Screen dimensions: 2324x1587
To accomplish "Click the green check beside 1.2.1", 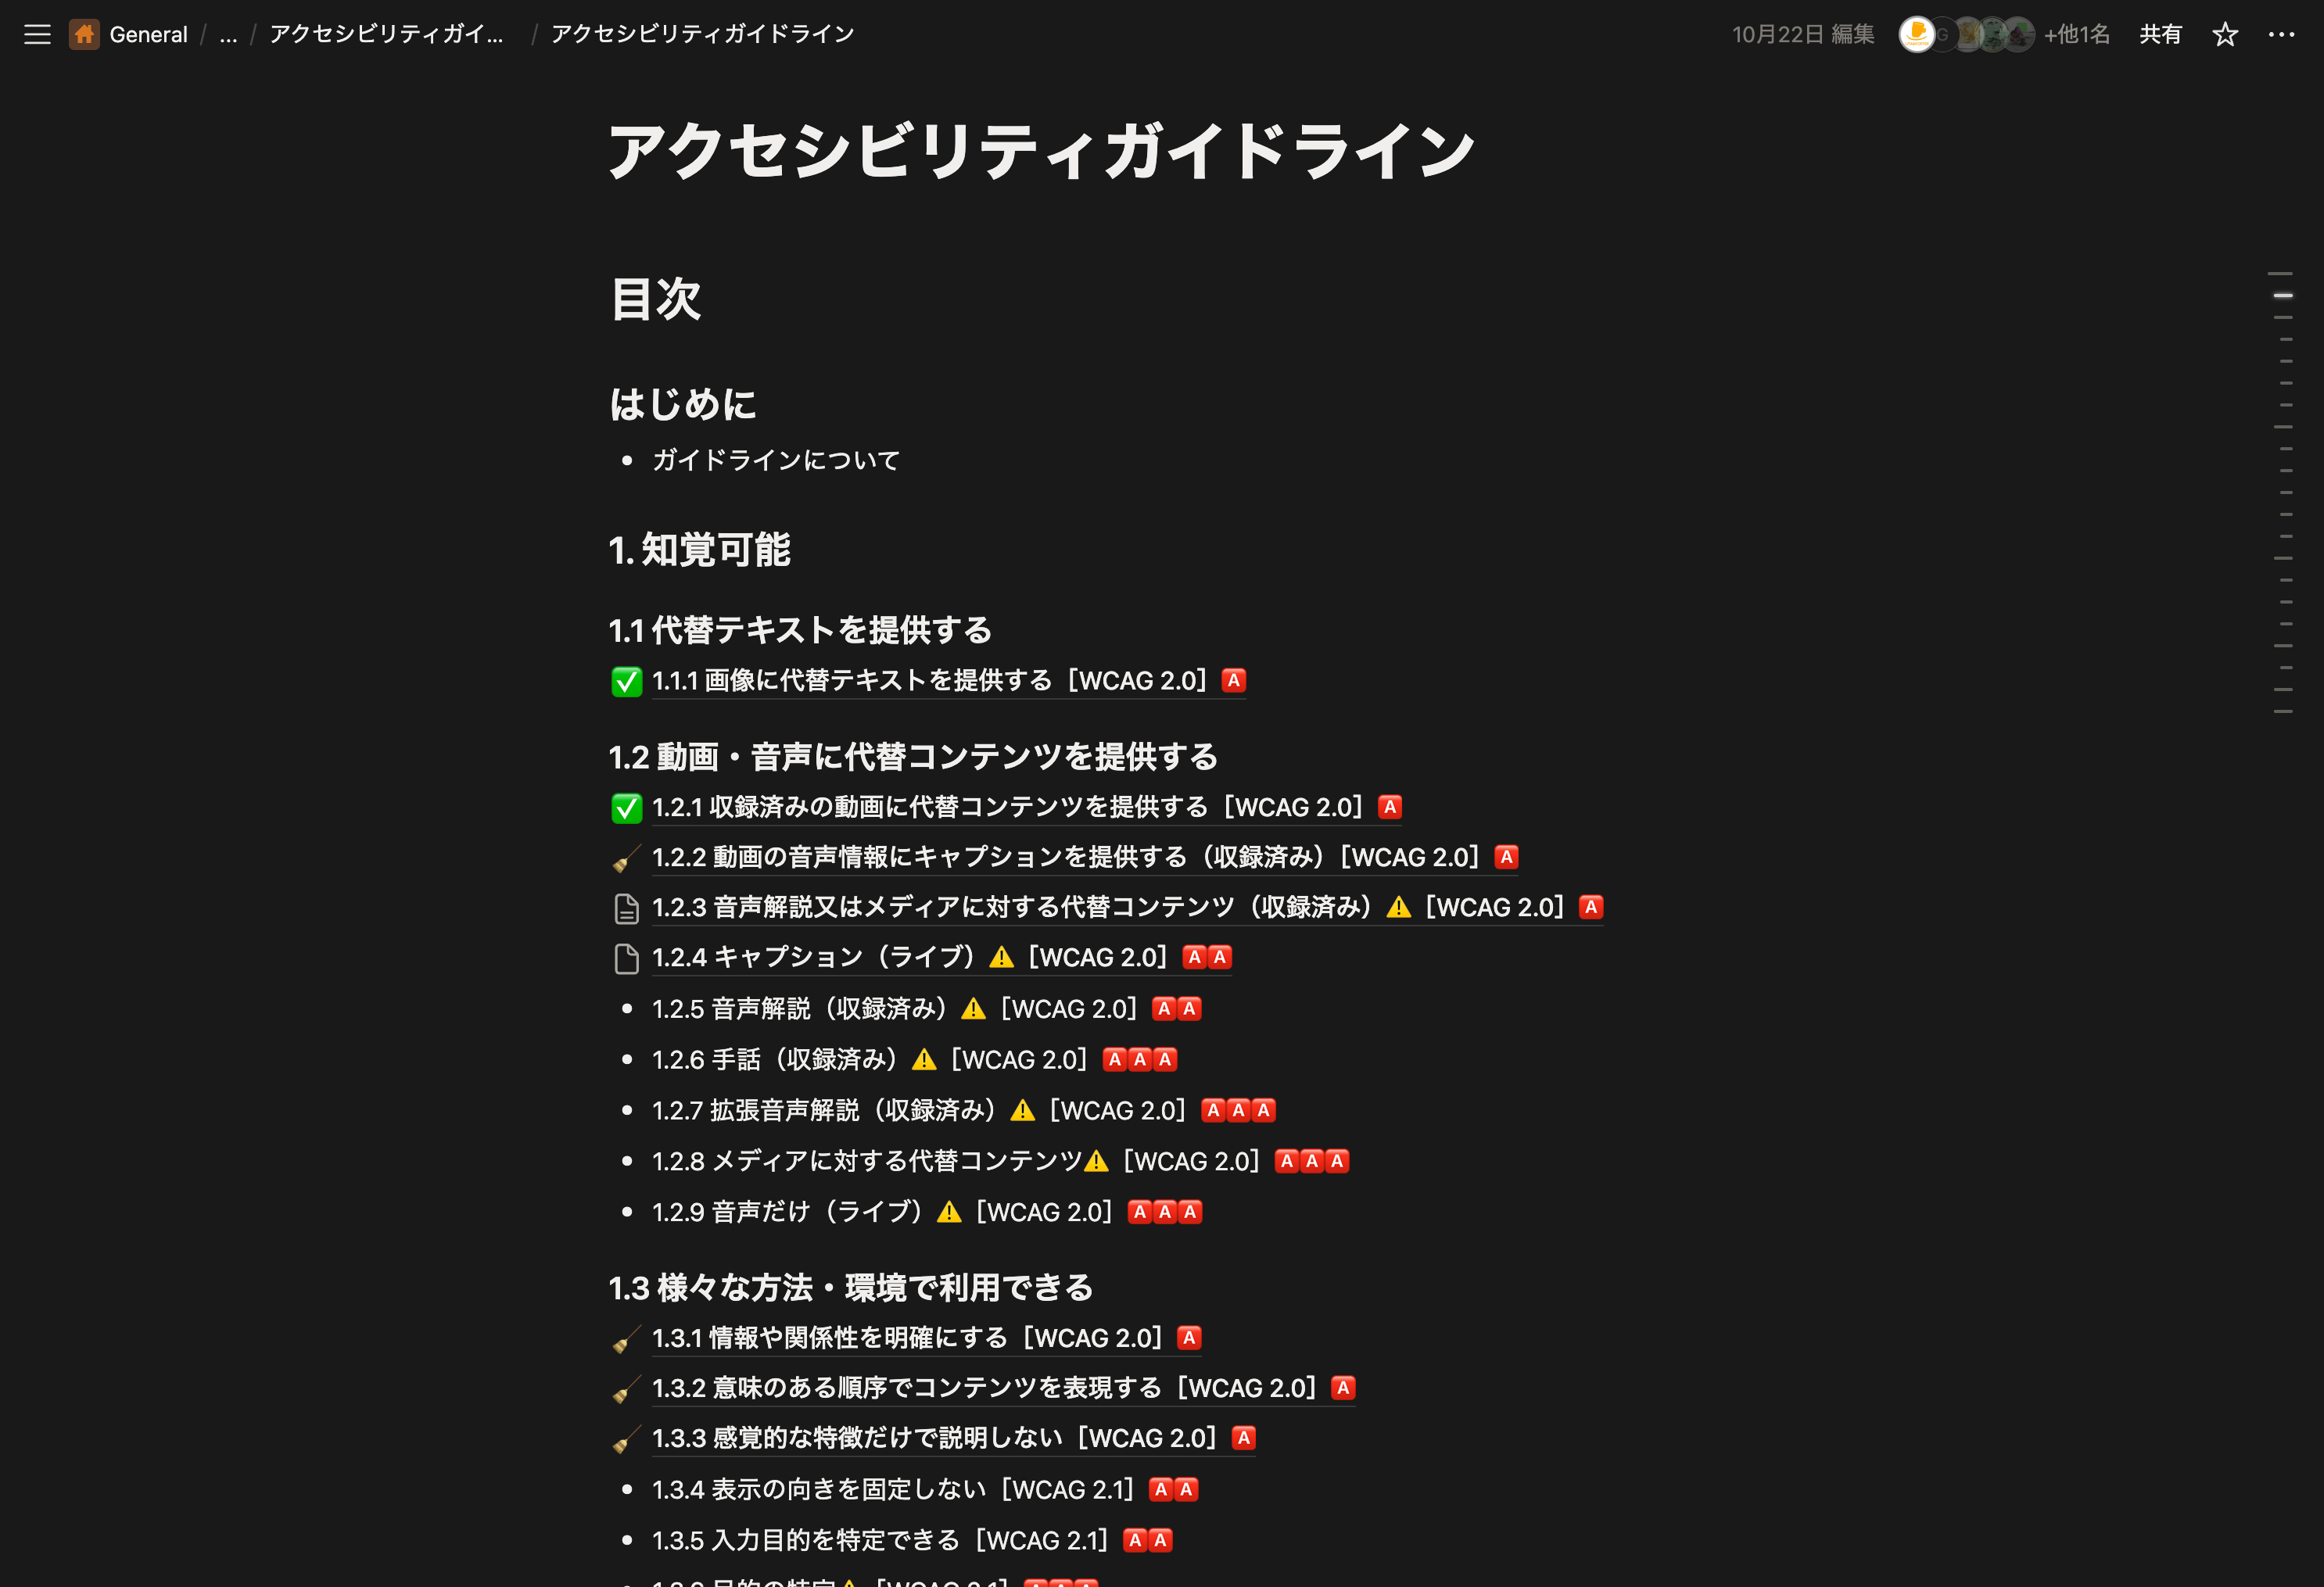I will click(x=626, y=808).
